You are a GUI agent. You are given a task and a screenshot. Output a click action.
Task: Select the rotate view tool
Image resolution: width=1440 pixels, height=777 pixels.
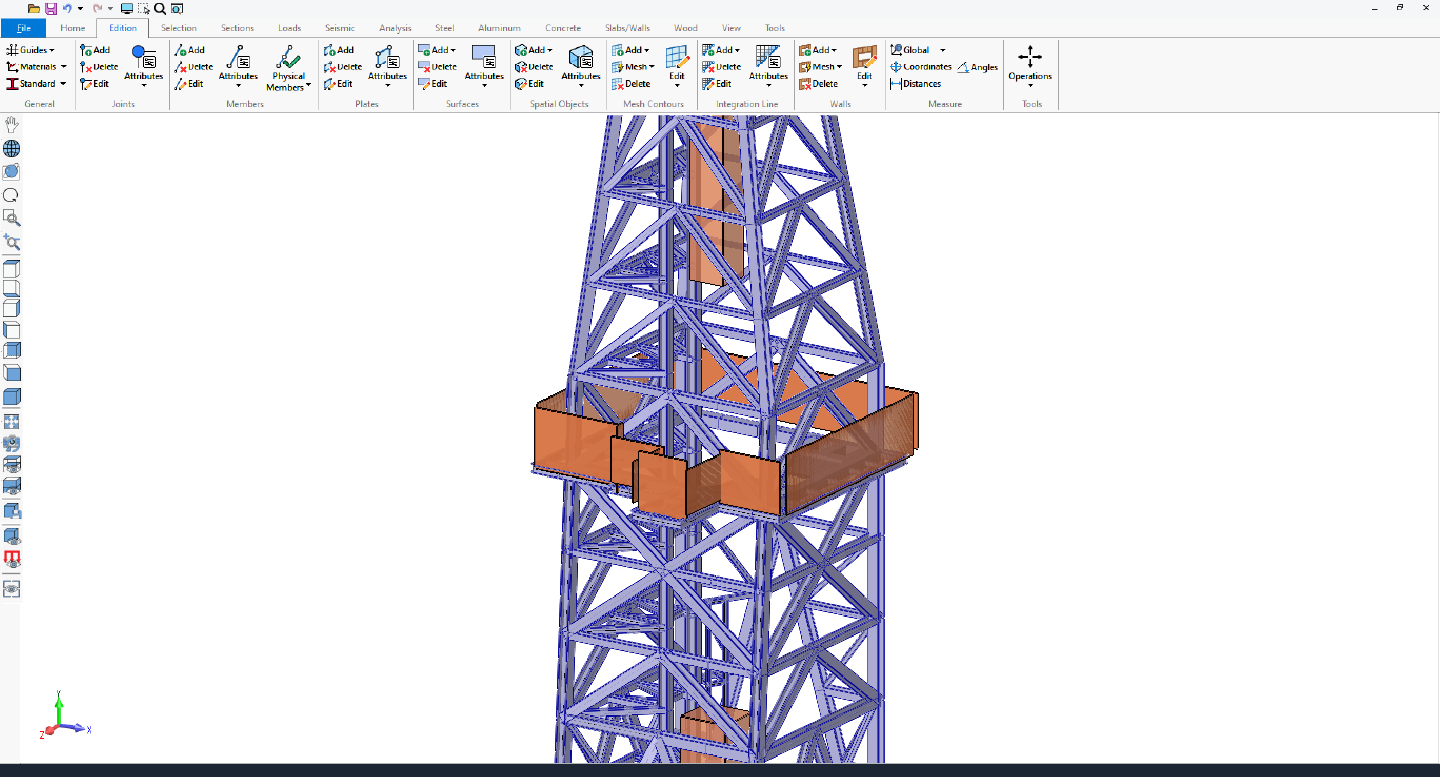click(x=10, y=171)
